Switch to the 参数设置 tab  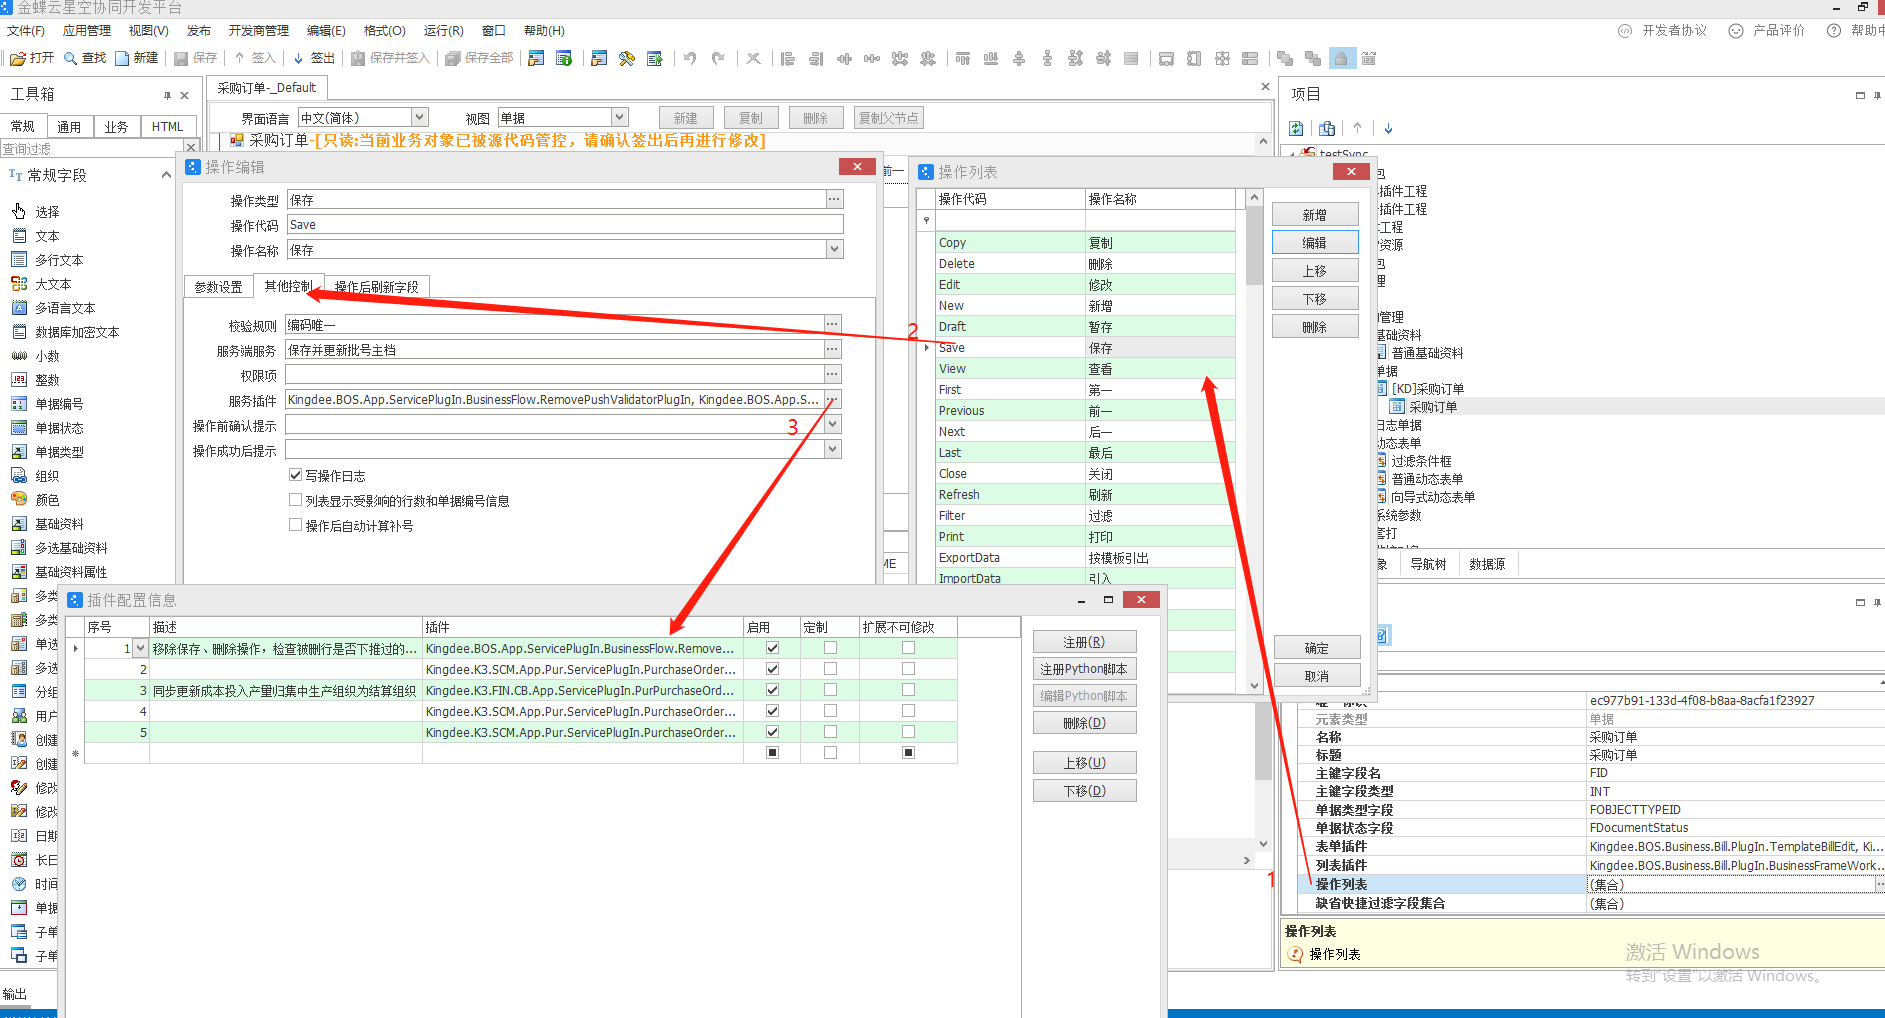pyautogui.click(x=218, y=287)
